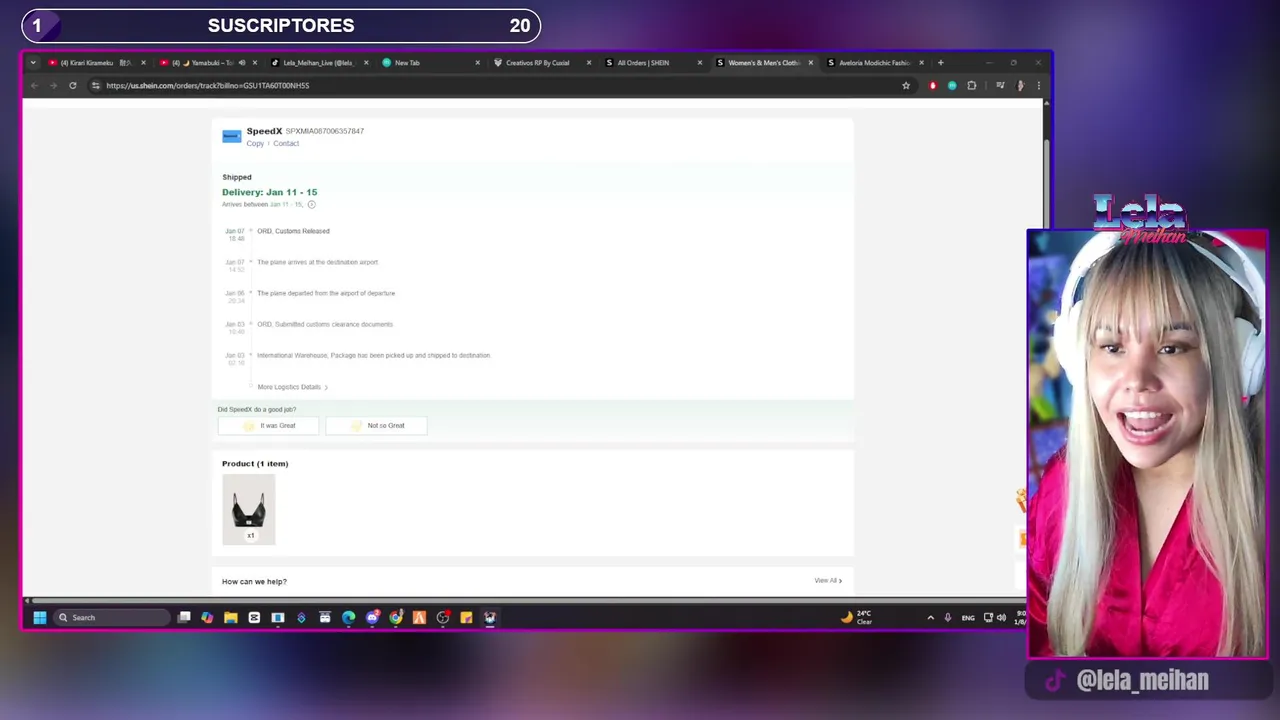This screenshot has height=720, width=1280.
Task: Click the SpeedX carrier logo
Action: [231, 136]
